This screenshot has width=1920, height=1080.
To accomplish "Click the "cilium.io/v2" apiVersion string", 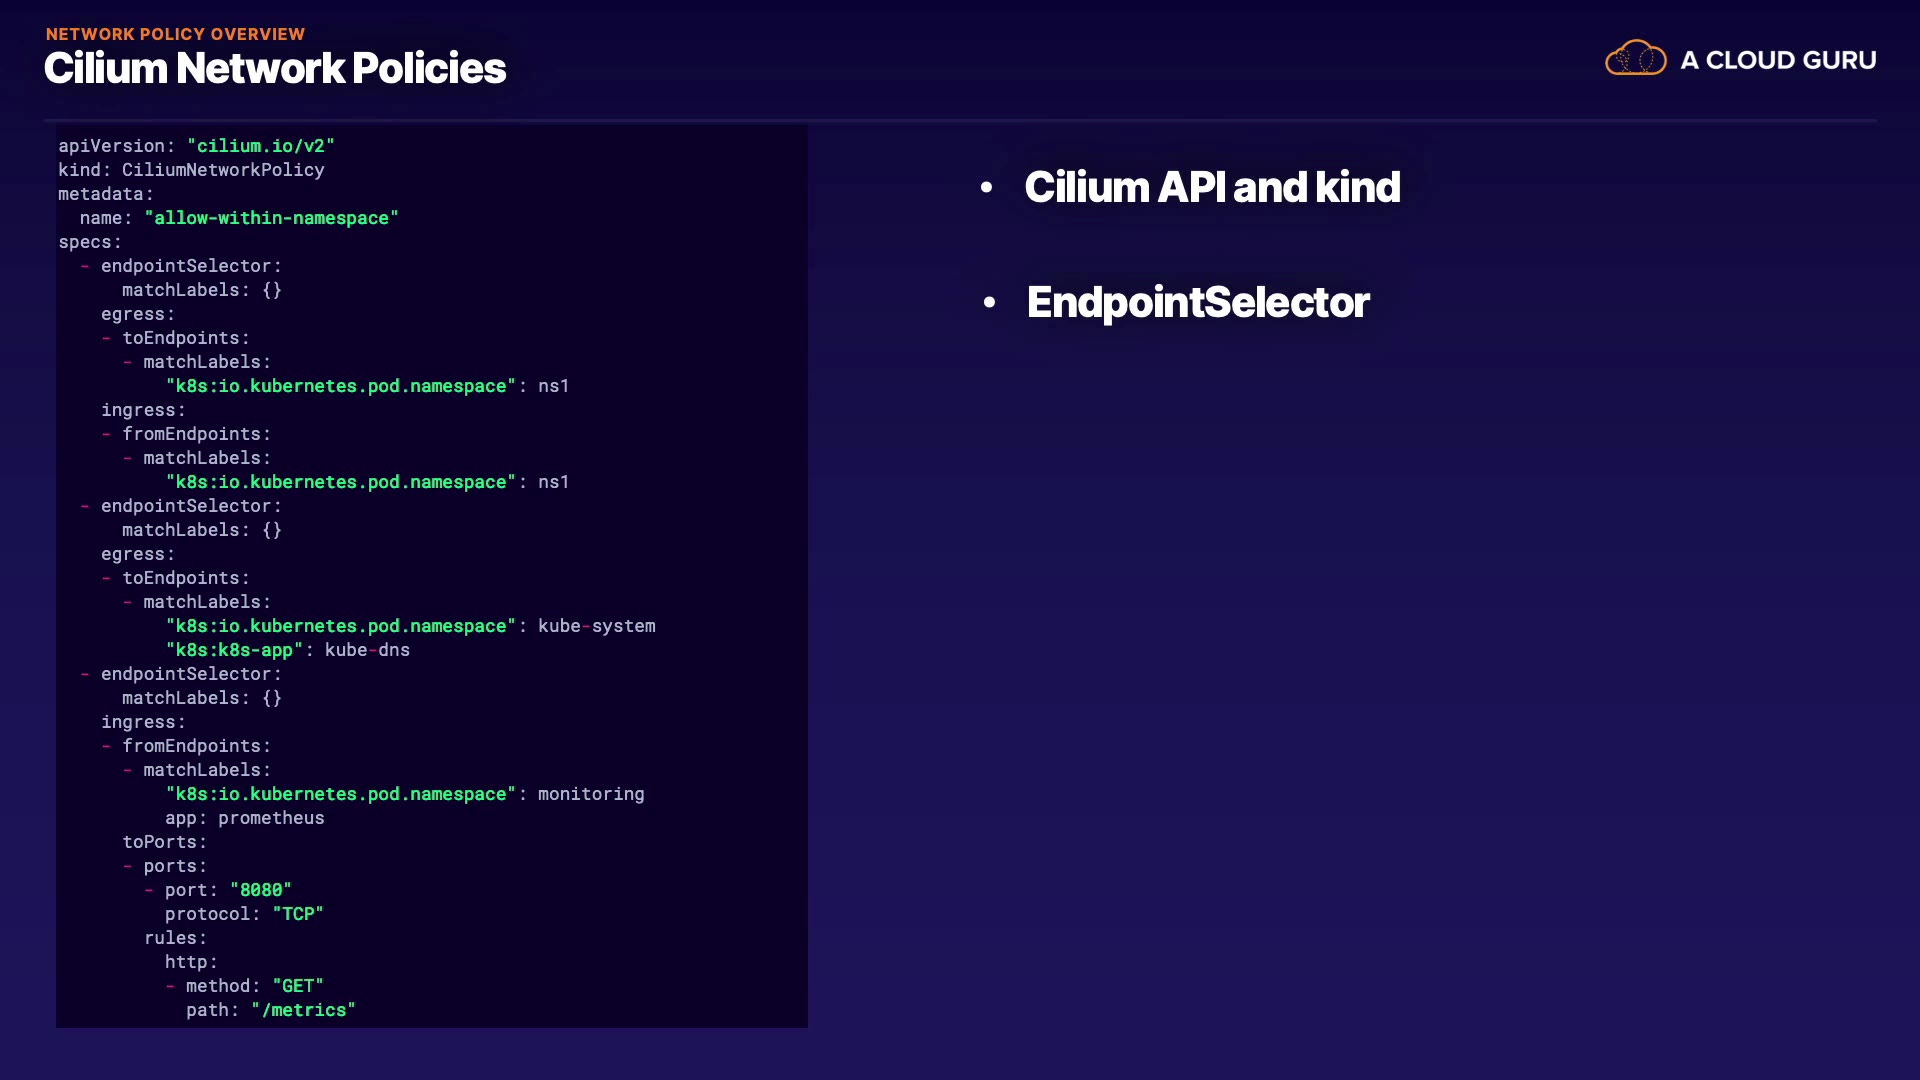I will tap(260, 146).
